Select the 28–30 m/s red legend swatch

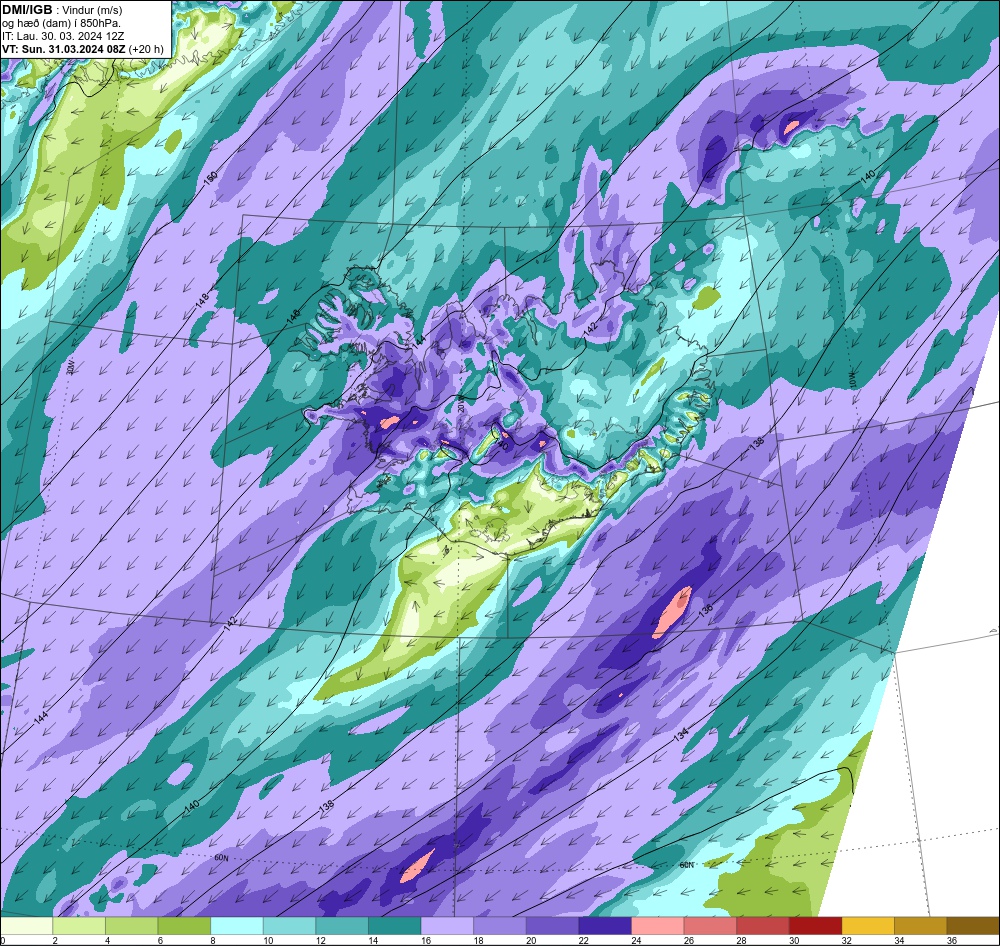[763, 926]
